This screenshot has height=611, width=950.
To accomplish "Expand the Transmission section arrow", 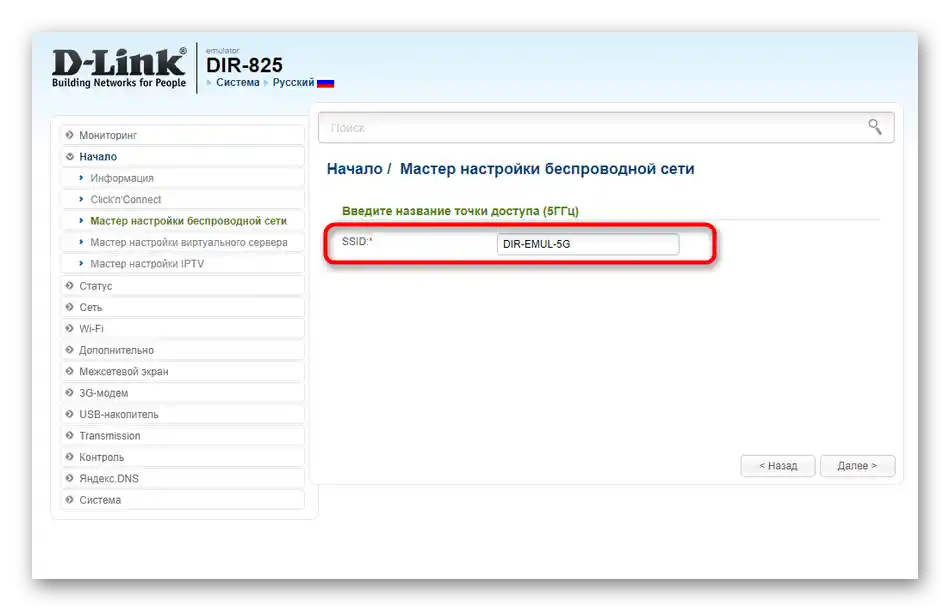I will [x=70, y=435].
